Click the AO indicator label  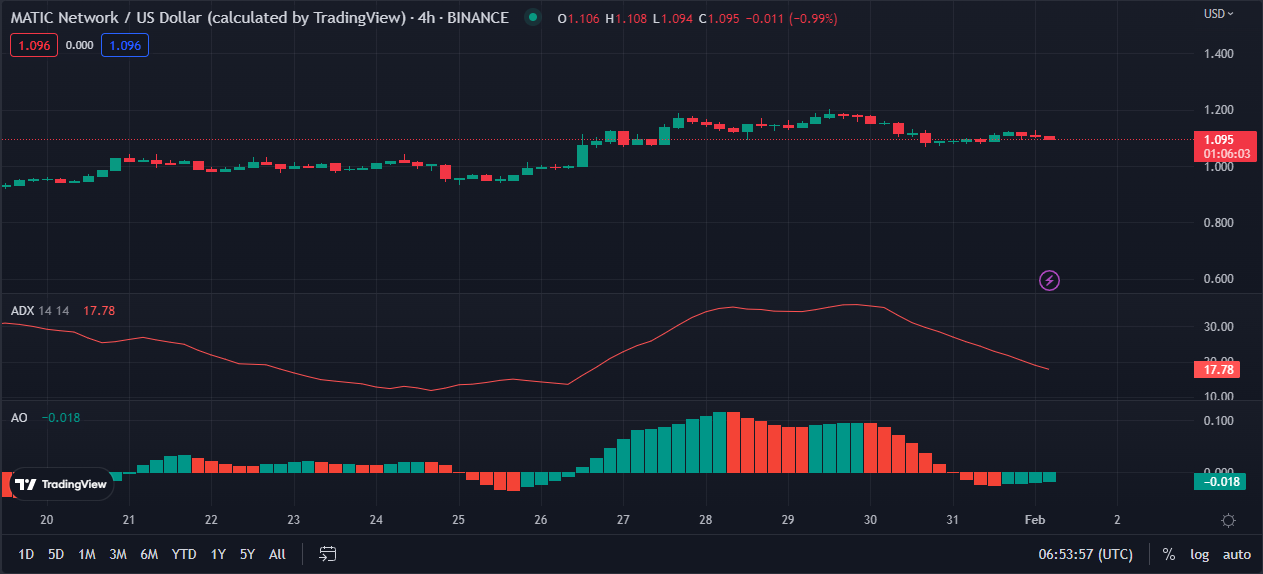(19, 417)
